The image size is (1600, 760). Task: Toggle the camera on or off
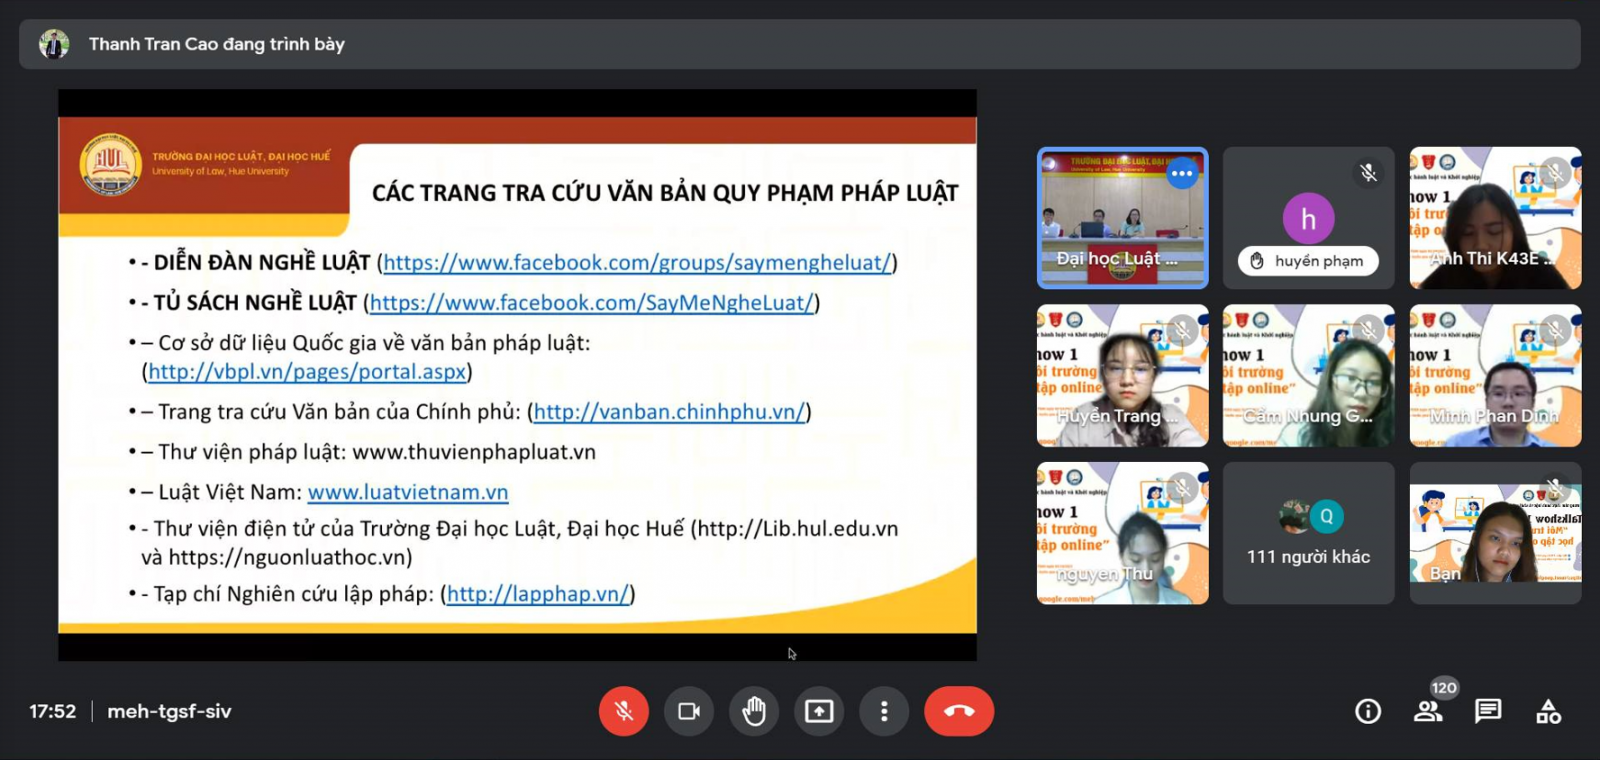[x=689, y=711]
